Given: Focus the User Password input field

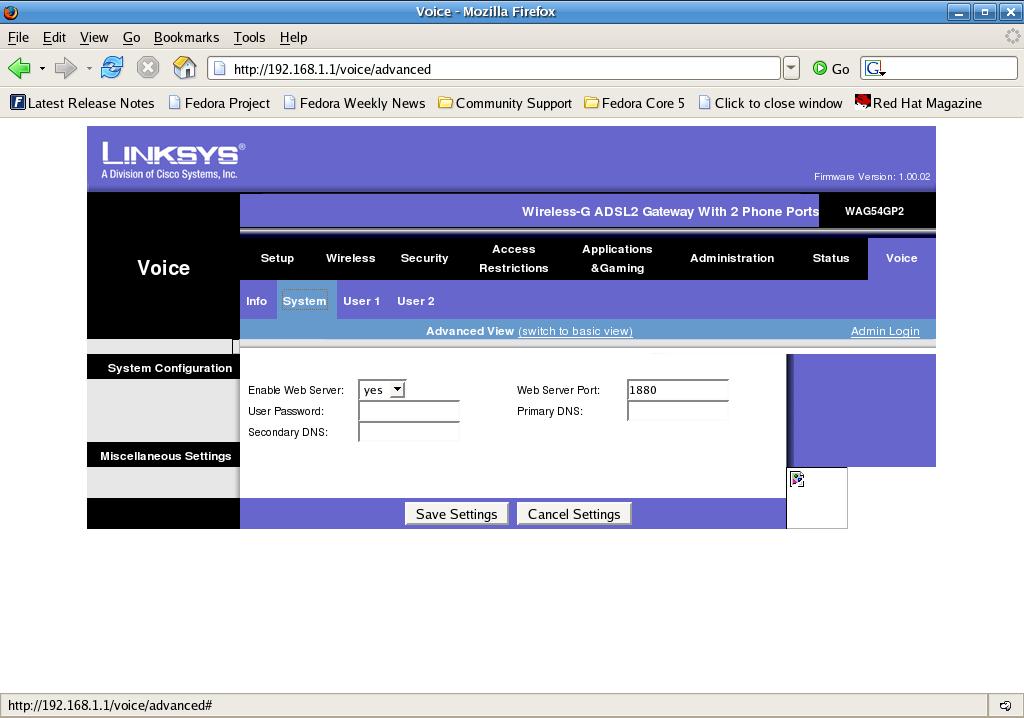Looking at the screenshot, I should (x=408, y=411).
